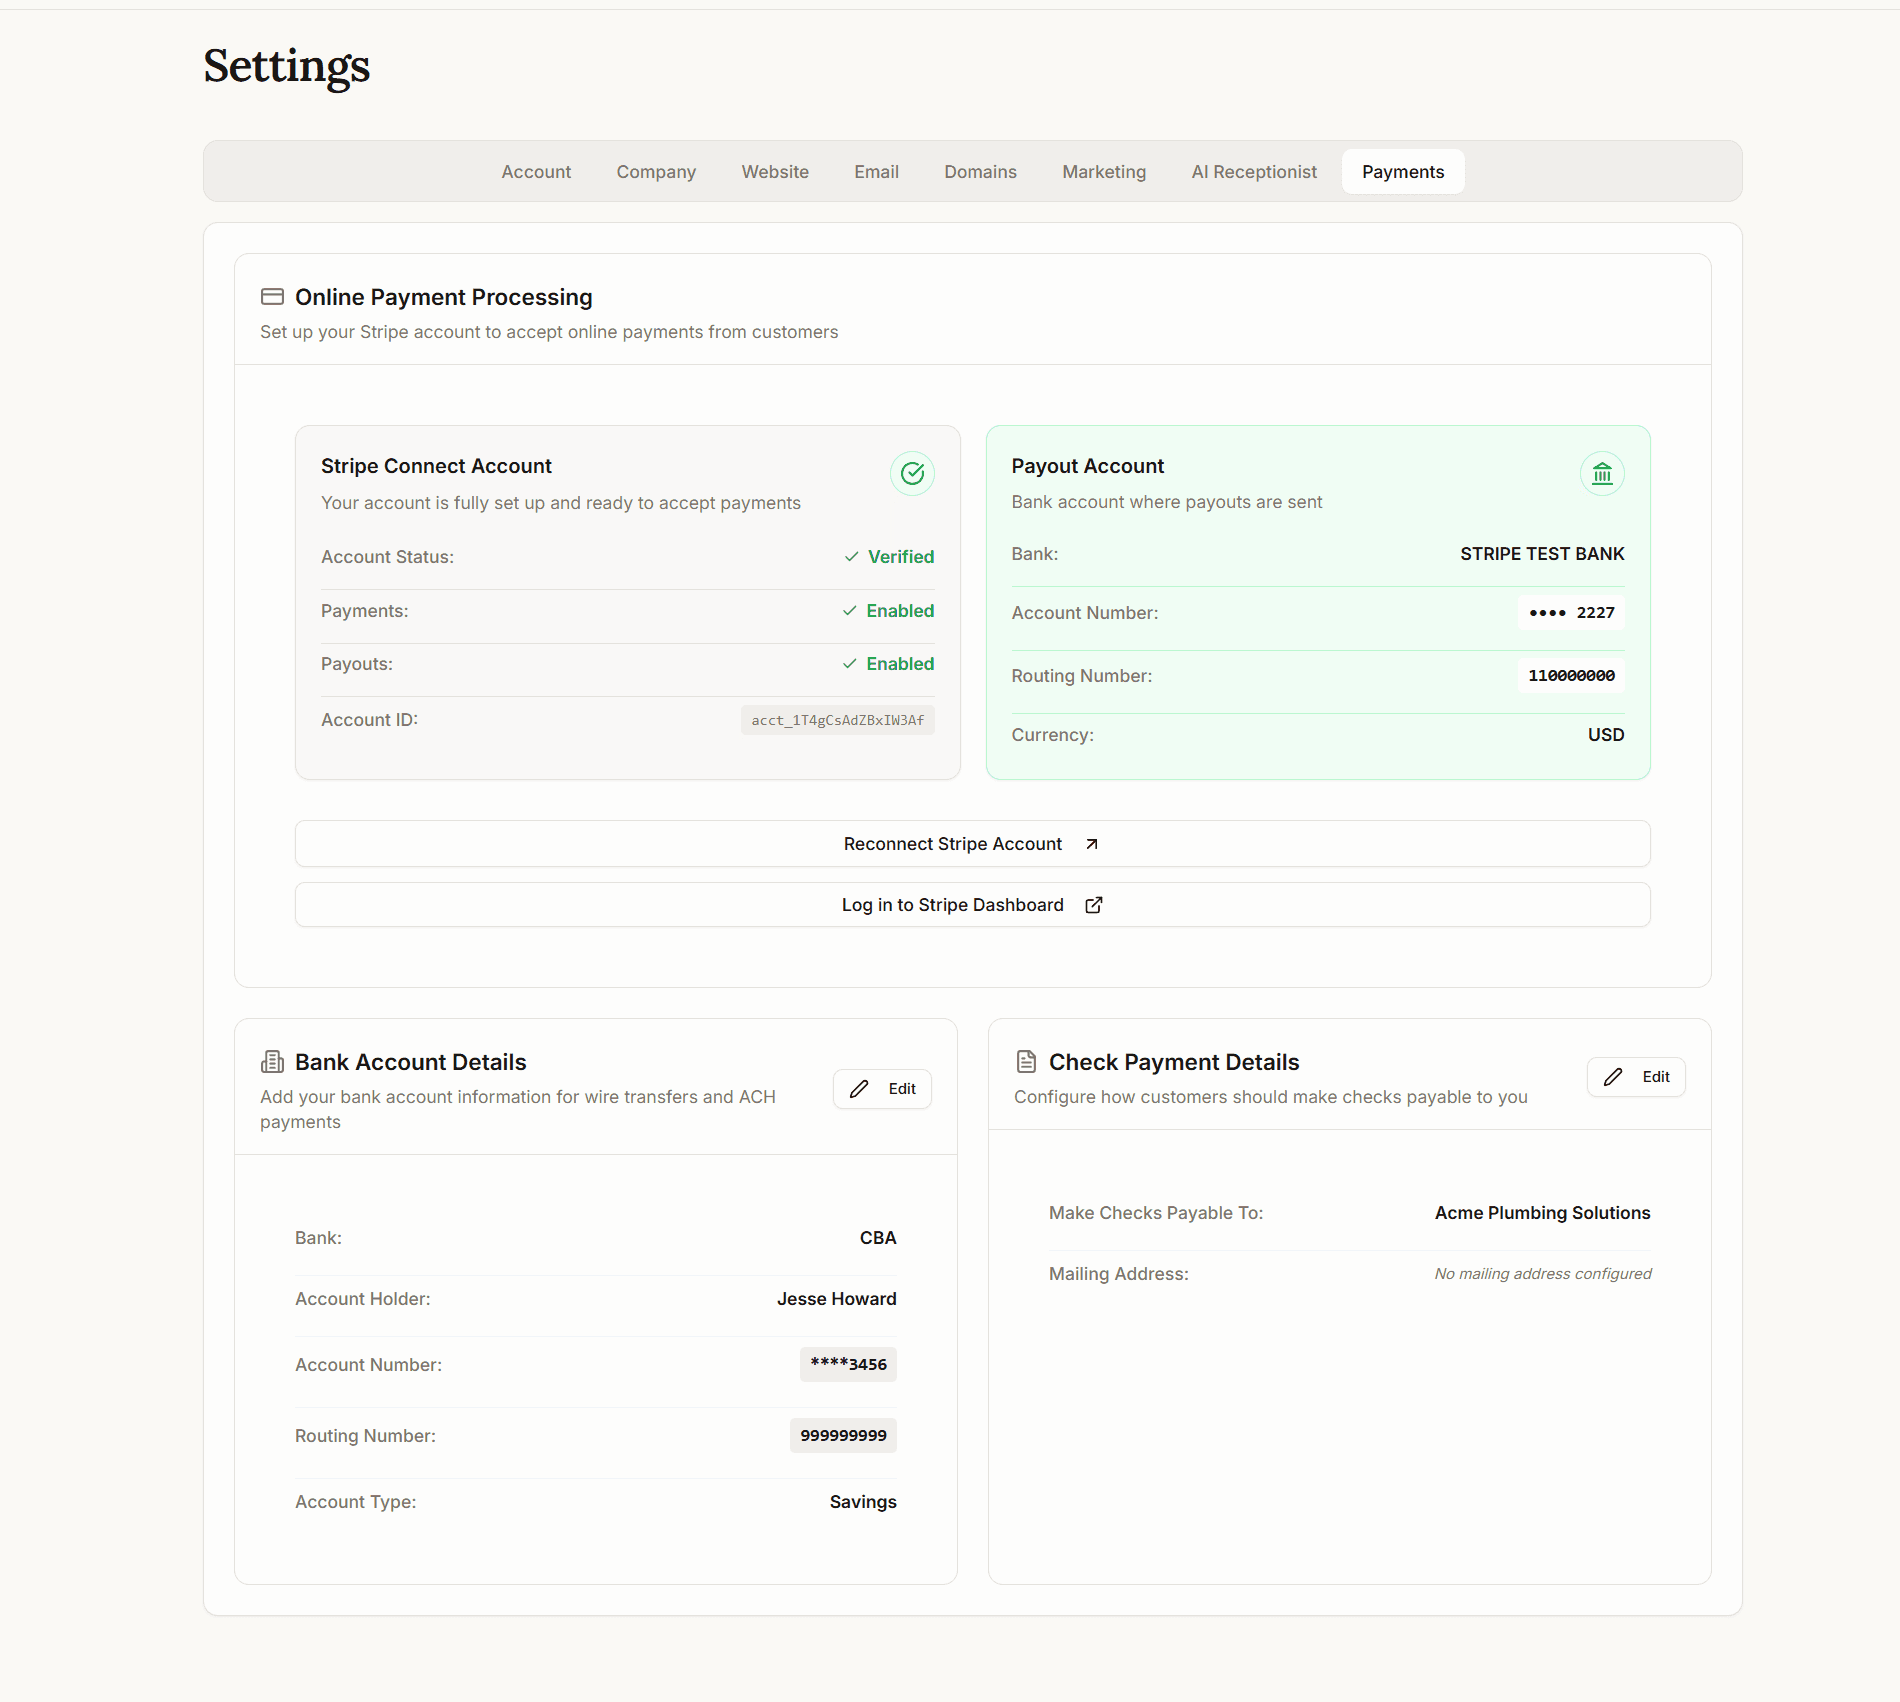Click the payout routing number 110000000
Image resolution: width=1900 pixels, height=1702 pixels.
(1571, 676)
